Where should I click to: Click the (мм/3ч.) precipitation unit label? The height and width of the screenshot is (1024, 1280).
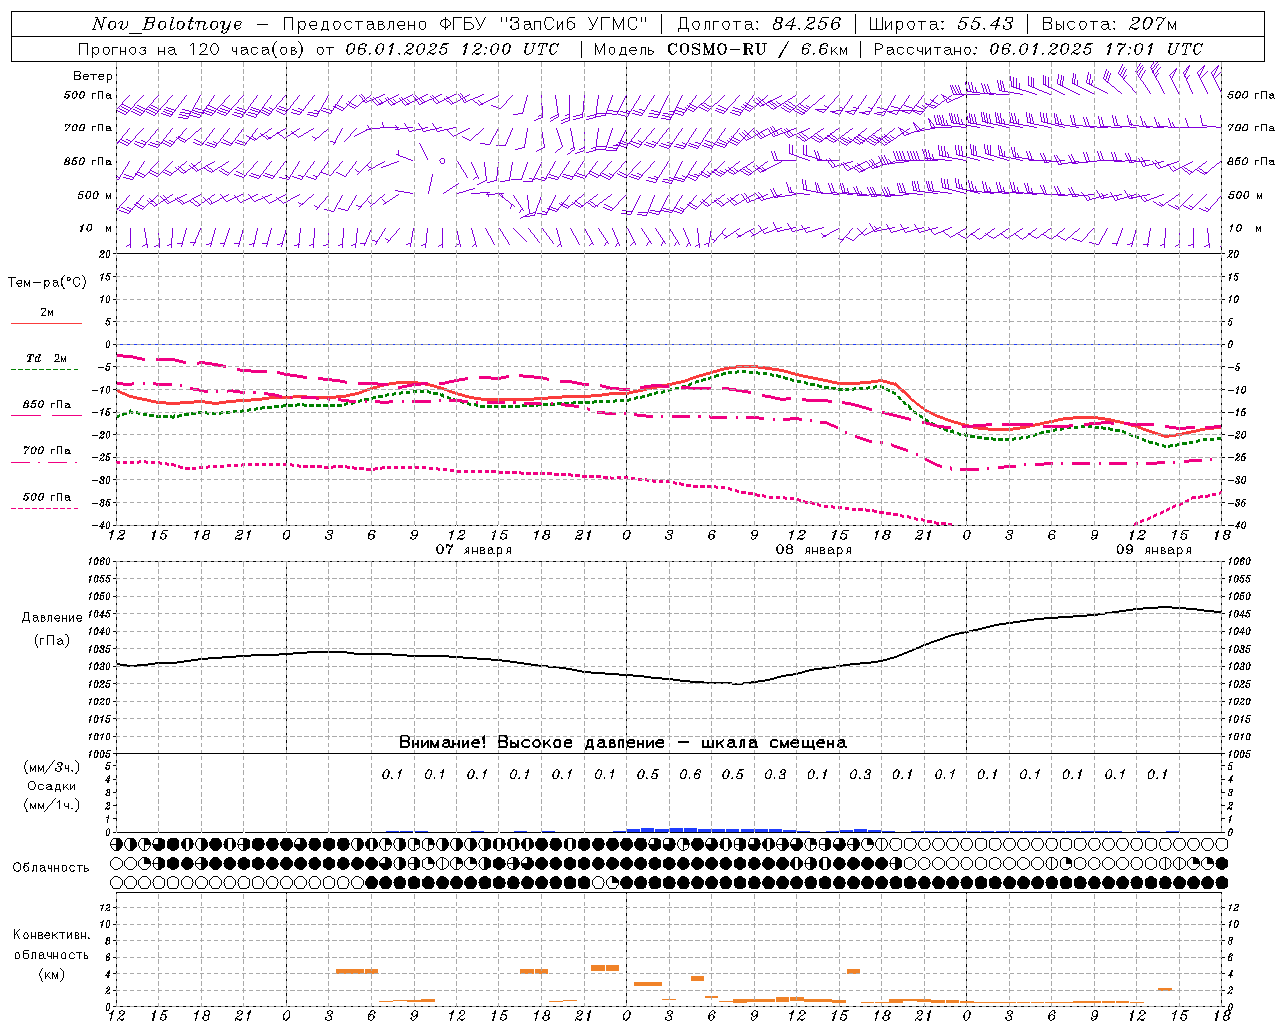pos(51,767)
